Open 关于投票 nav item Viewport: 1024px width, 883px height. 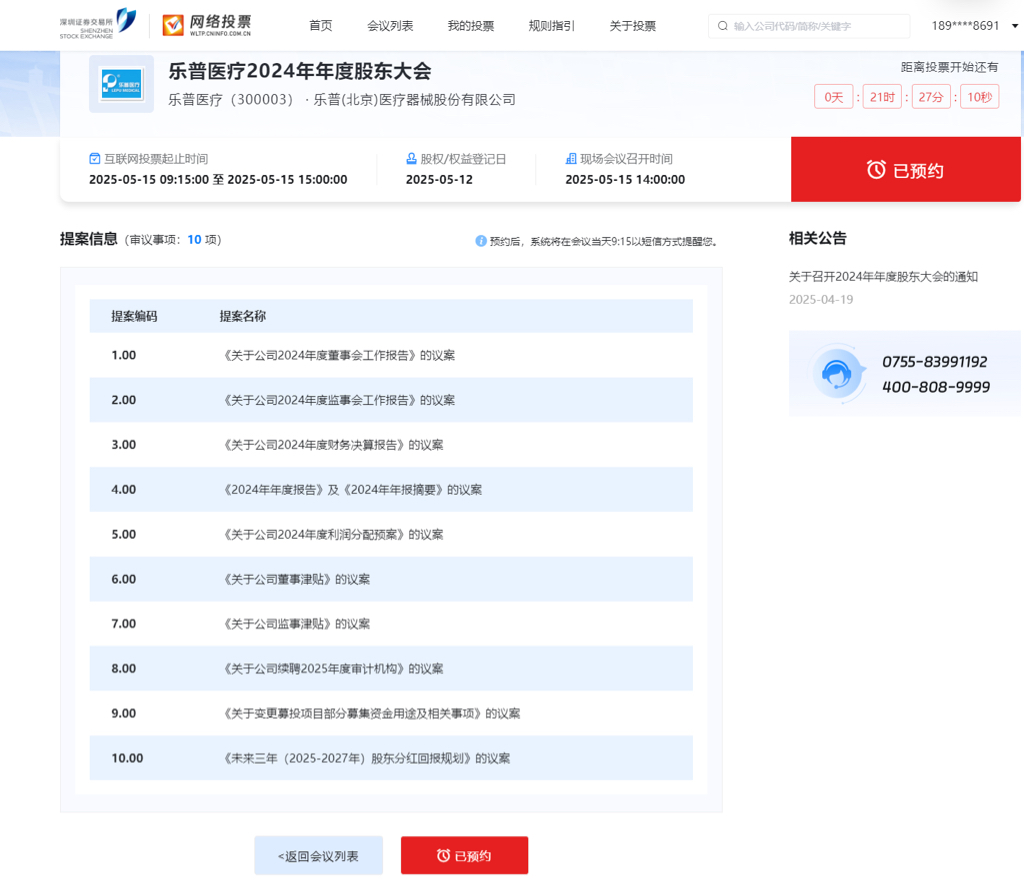(633, 25)
